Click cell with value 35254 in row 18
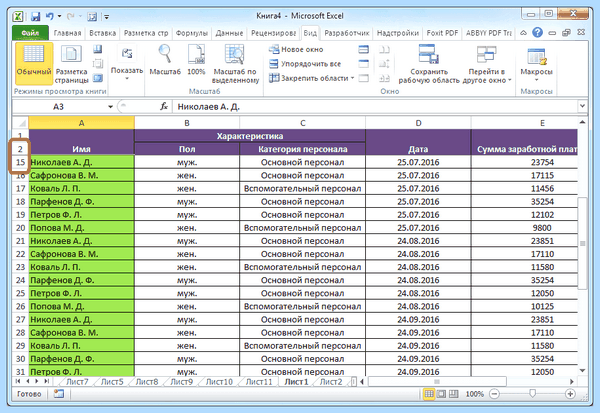The image size is (600, 413). pyautogui.click(x=524, y=202)
